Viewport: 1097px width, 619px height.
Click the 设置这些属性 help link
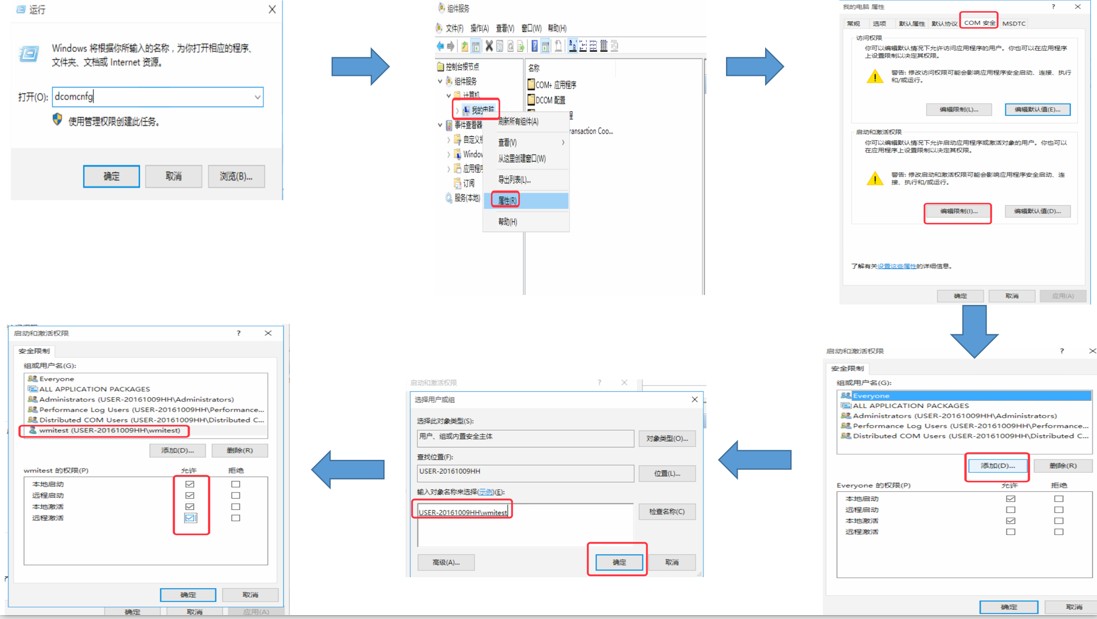(897, 266)
